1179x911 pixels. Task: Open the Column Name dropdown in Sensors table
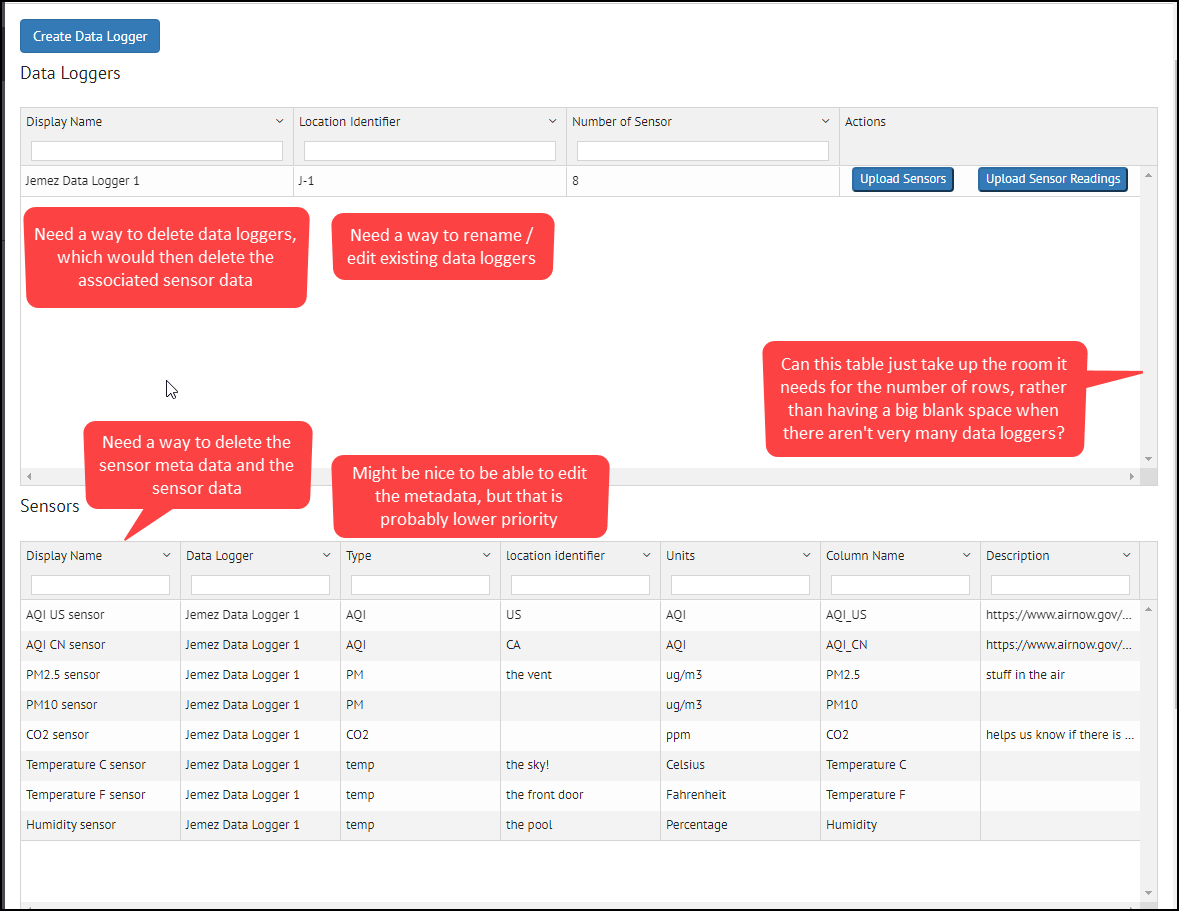pos(966,554)
